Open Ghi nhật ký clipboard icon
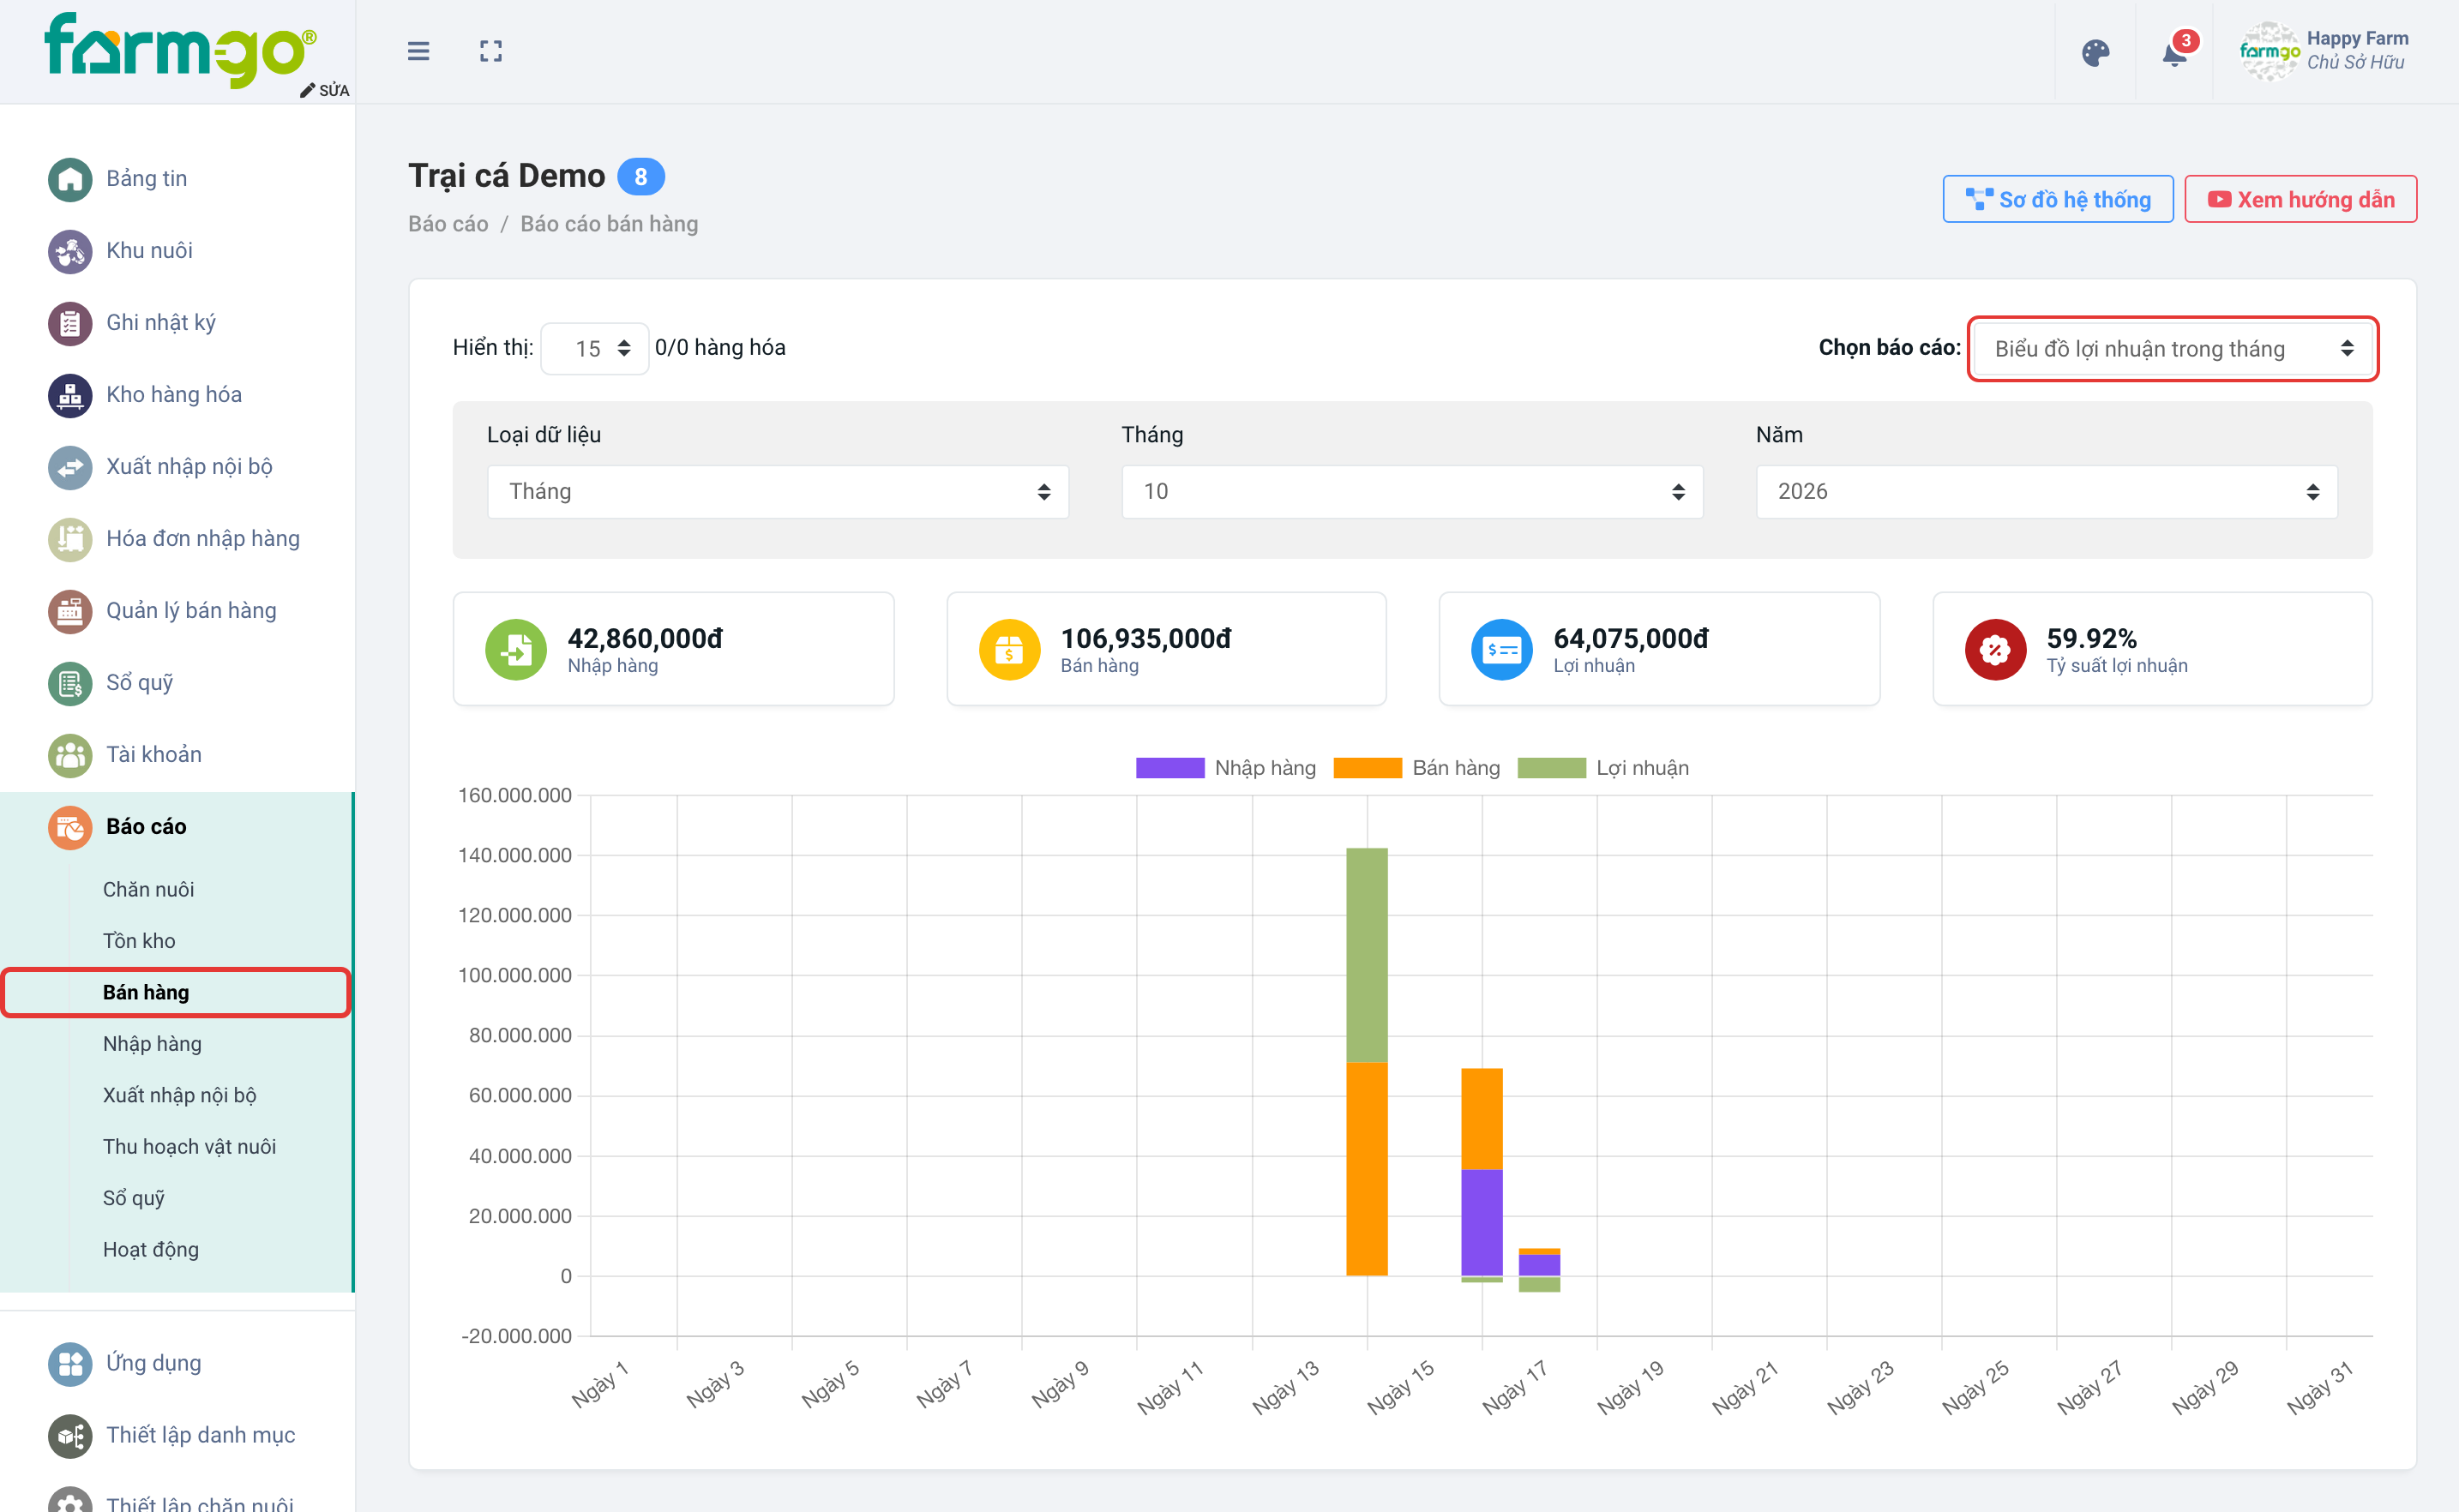This screenshot has width=2459, height=1512. 70,323
